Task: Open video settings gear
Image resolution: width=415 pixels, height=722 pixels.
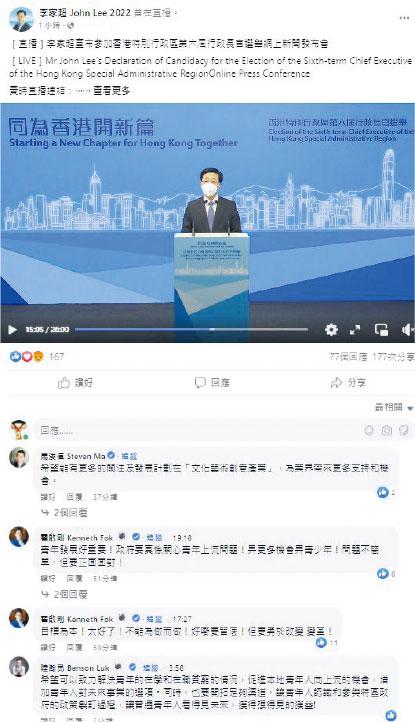Action: coord(331,330)
